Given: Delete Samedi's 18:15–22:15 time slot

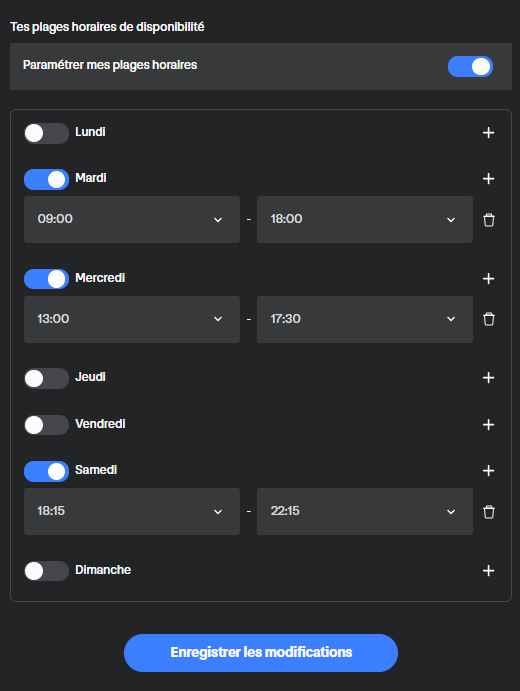Looking at the screenshot, I should click(489, 512).
